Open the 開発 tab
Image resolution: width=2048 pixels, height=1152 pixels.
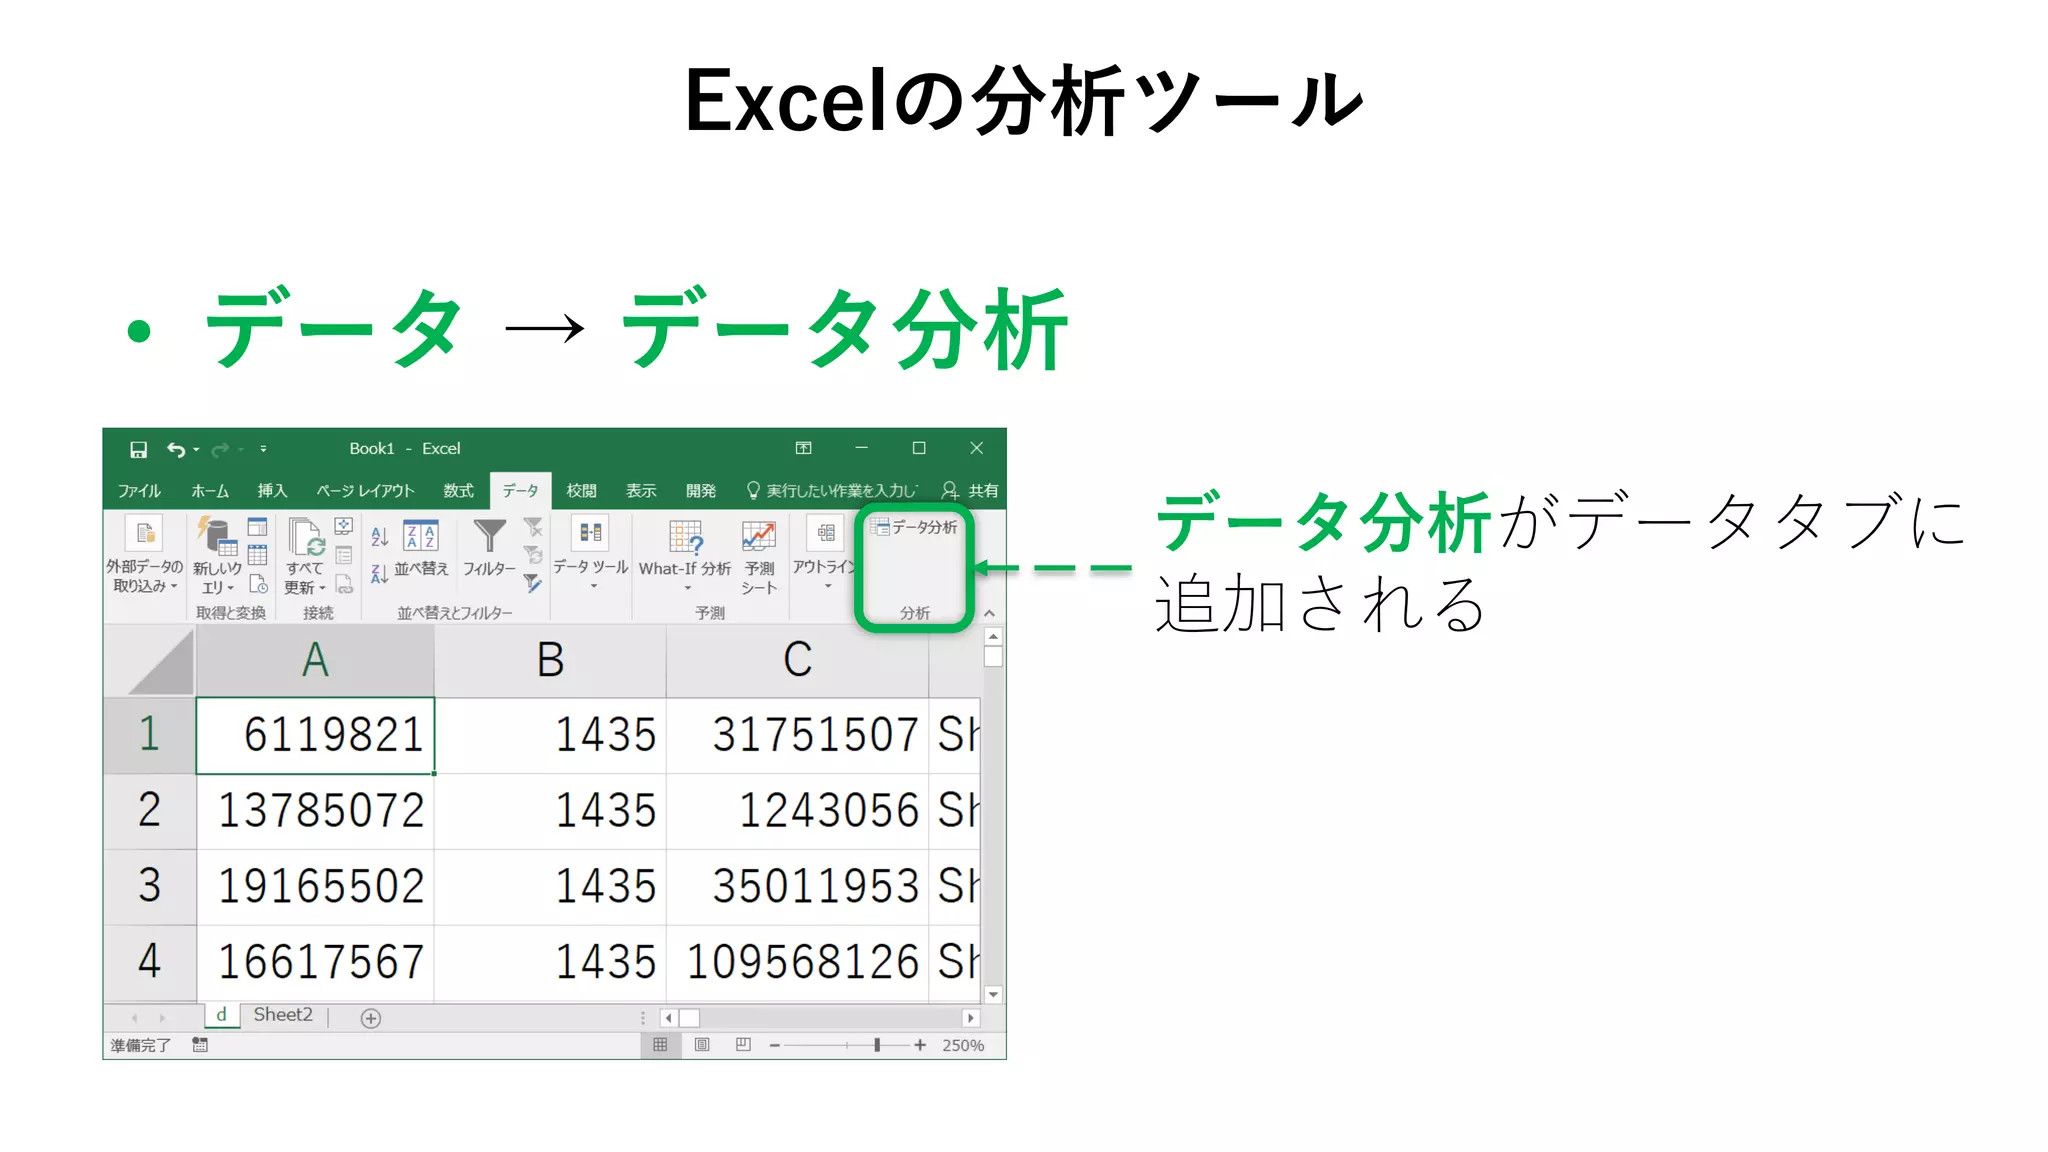click(x=701, y=491)
